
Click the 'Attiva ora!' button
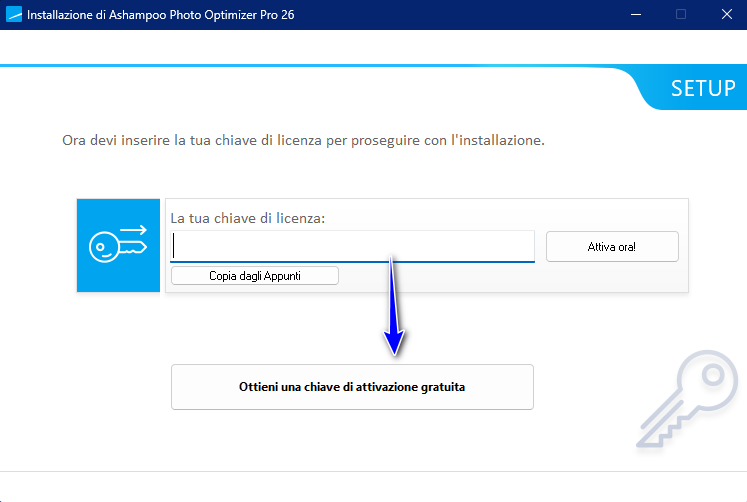pos(612,247)
